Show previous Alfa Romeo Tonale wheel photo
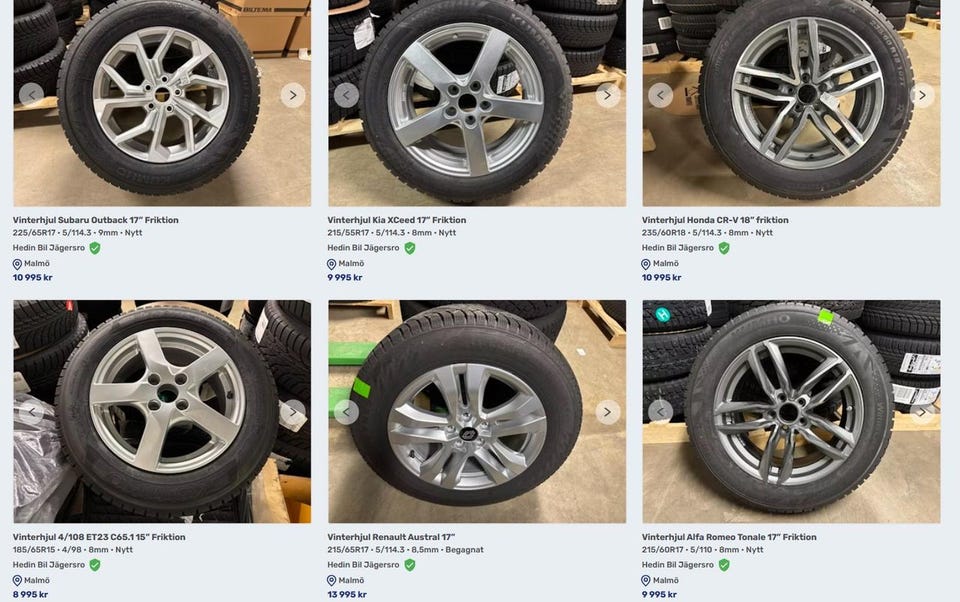 tap(660, 412)
